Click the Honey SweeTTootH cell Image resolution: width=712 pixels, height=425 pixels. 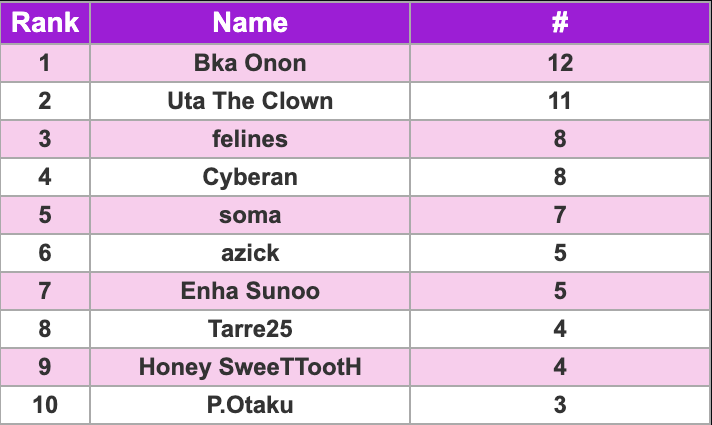[x=250, y=368]
